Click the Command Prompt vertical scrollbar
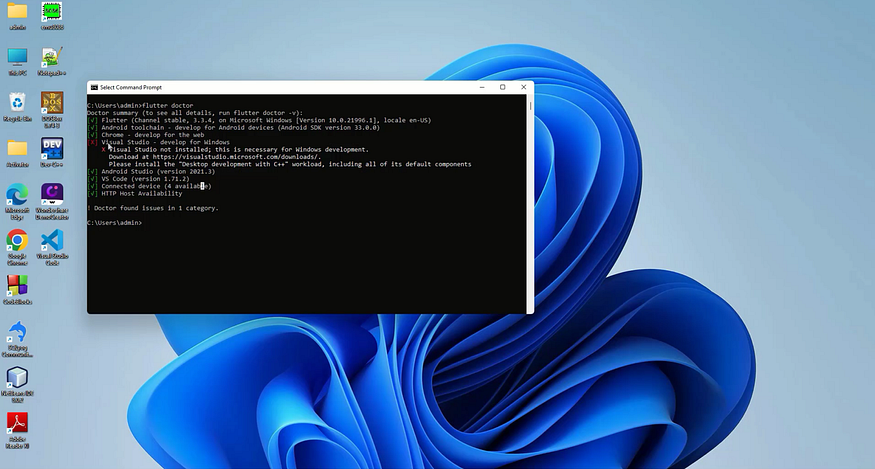Screen dimensions: 875x469 click(530, 204)
